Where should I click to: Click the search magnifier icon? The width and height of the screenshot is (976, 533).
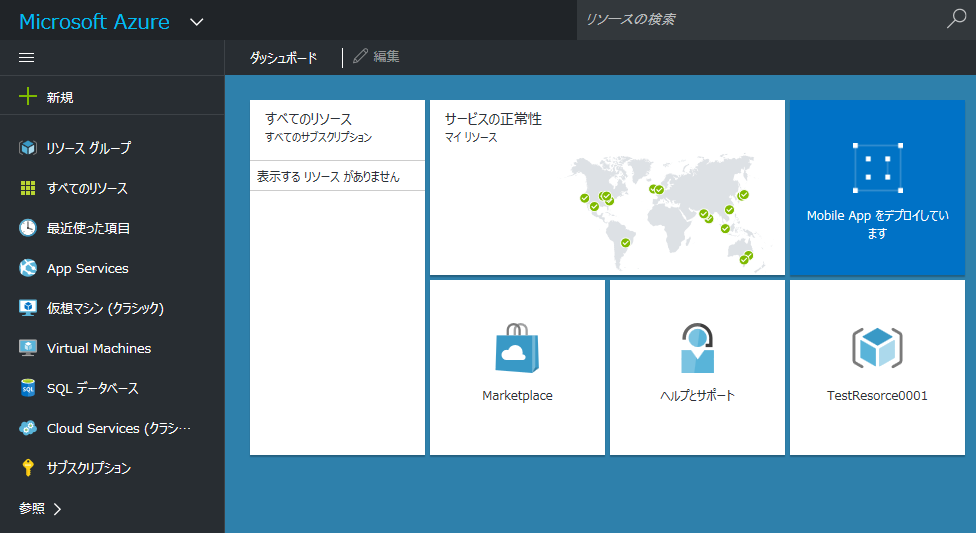(956, 19)
